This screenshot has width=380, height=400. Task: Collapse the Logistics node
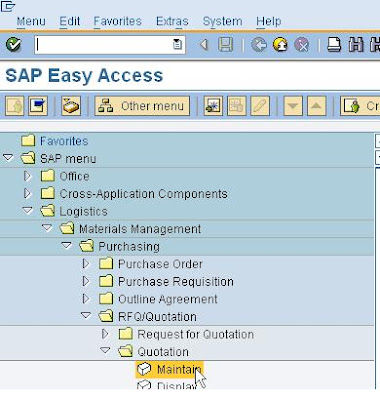27,210
